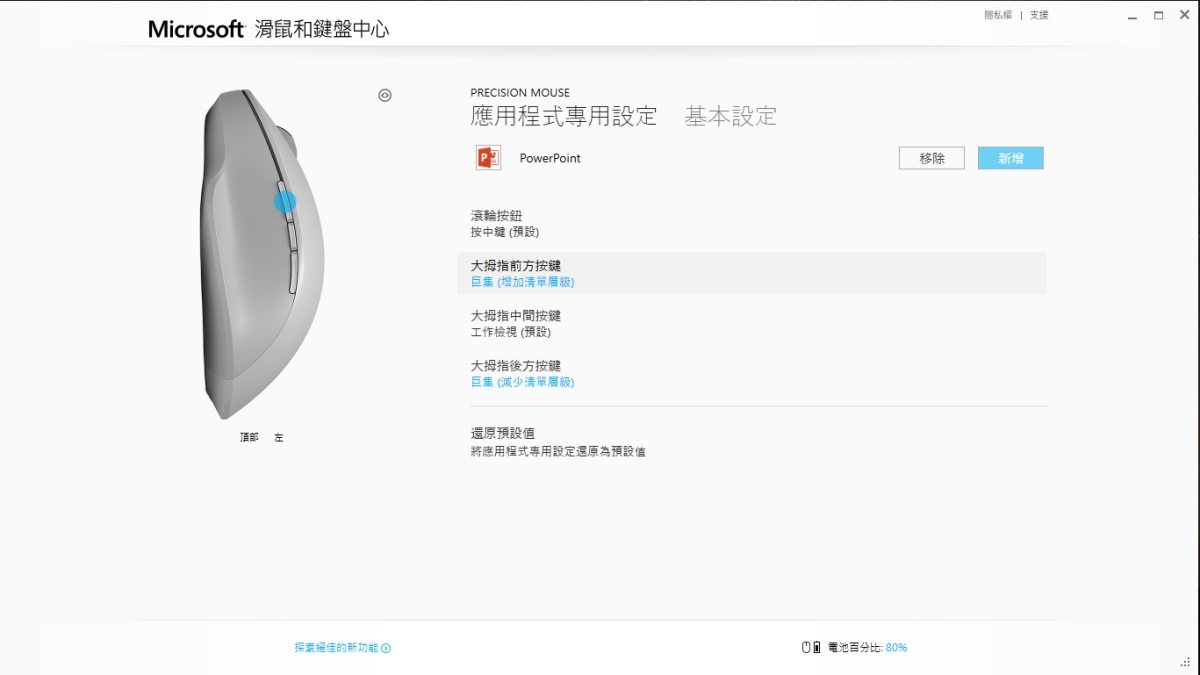This screenshot has width=1200, height=675.
Task: Expand the 大拇指中間按鍵 setting
Action: pyautogui.click(x=516, y=323)
